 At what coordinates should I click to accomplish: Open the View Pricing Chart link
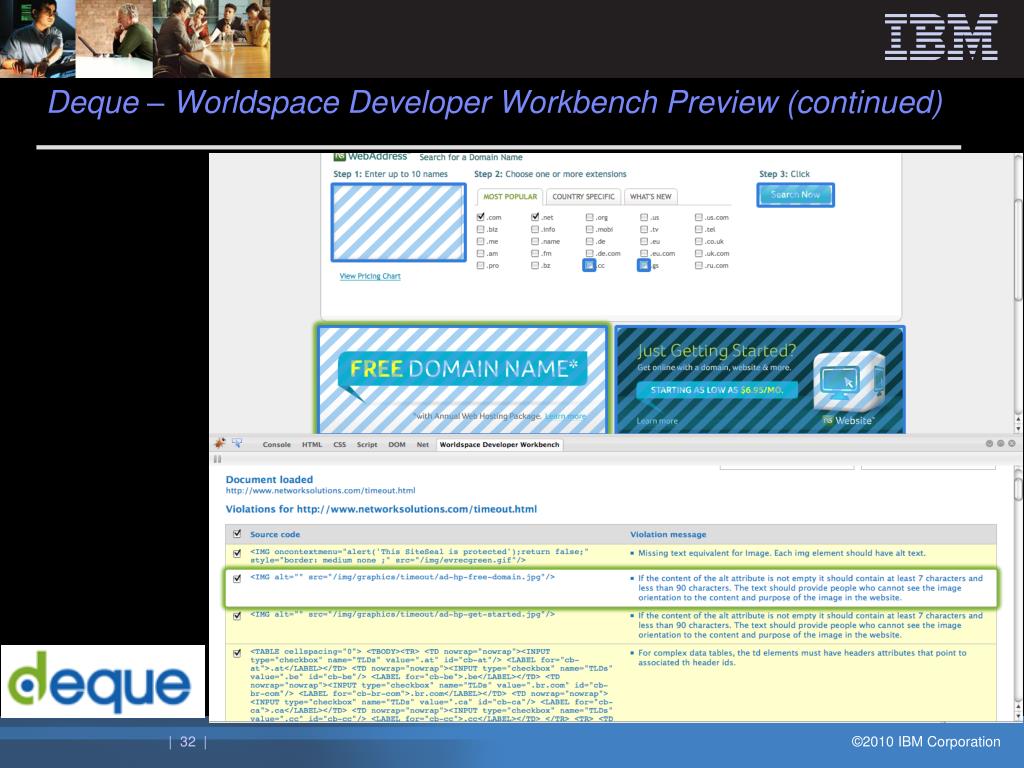click(x=370, y=276)
